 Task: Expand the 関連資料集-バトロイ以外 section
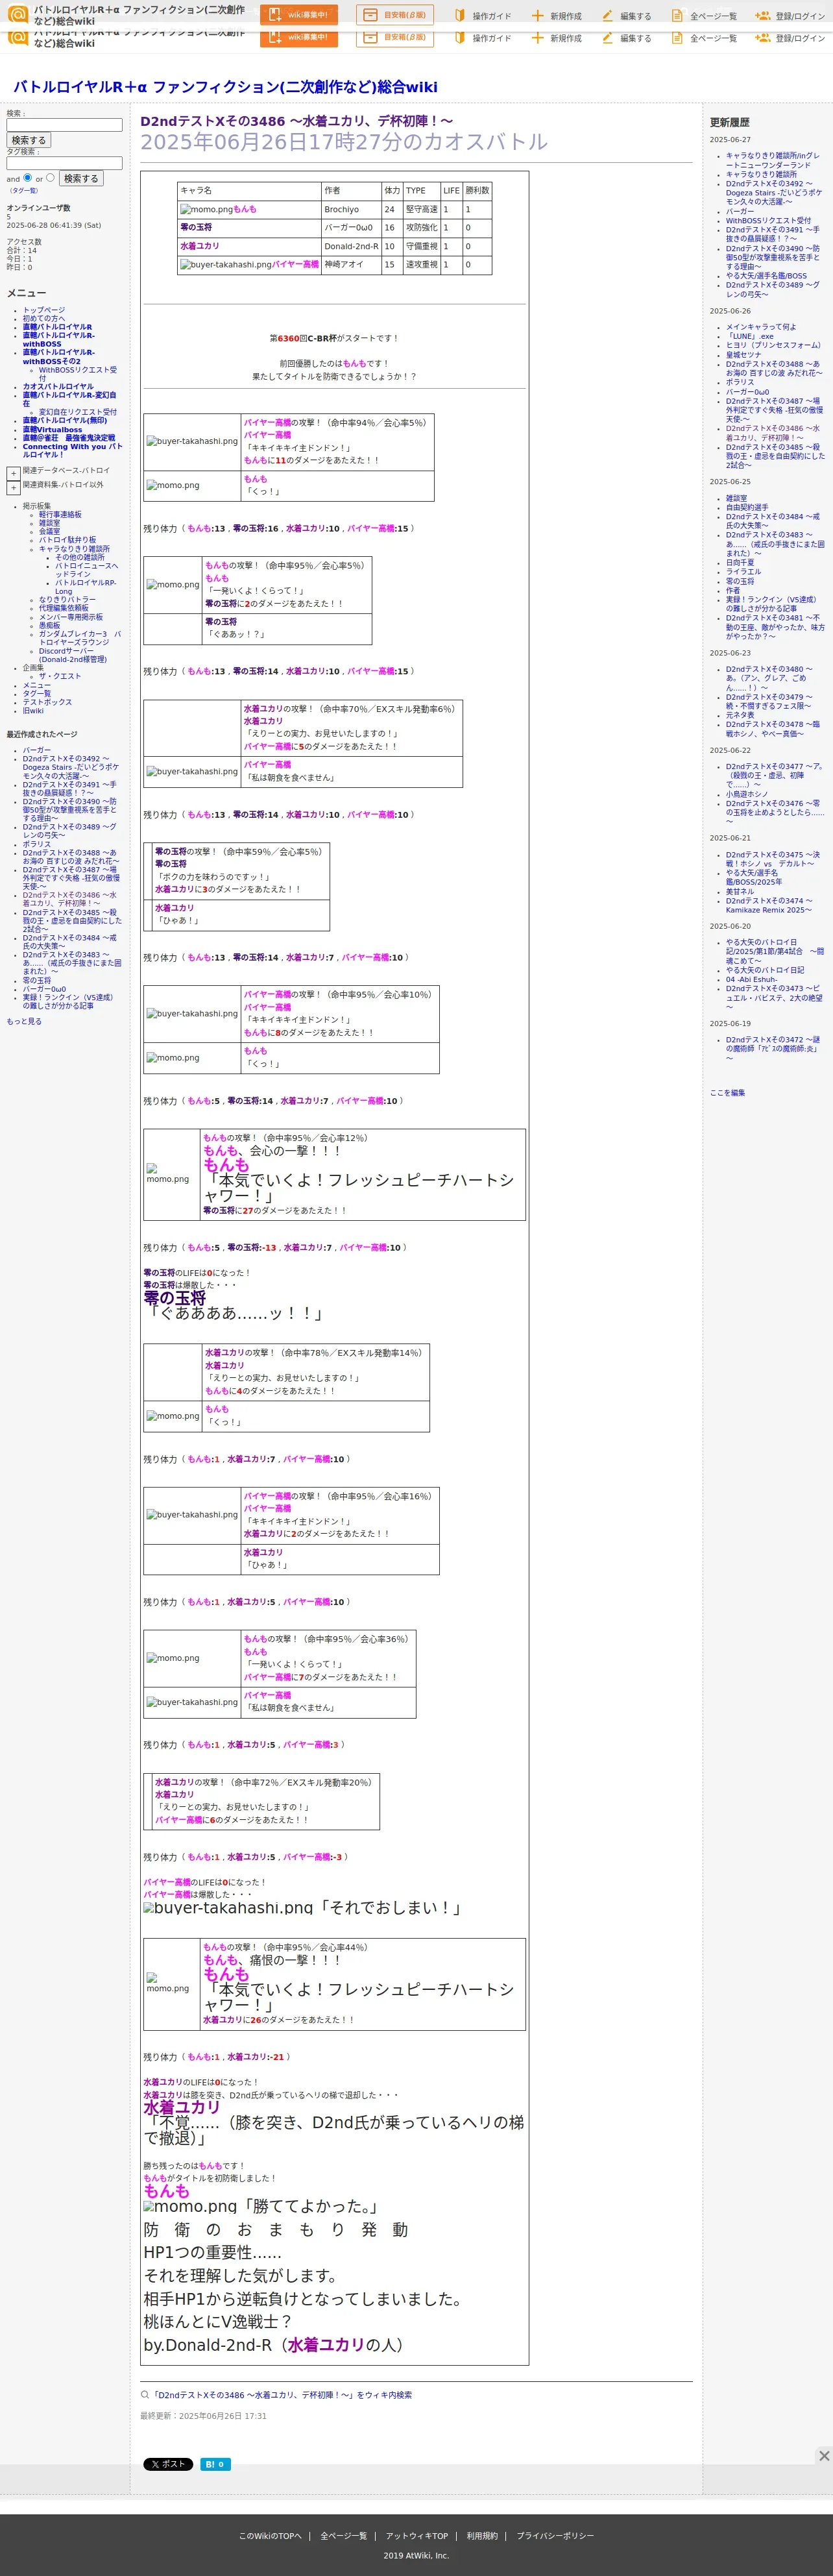(x=13, y=488)
